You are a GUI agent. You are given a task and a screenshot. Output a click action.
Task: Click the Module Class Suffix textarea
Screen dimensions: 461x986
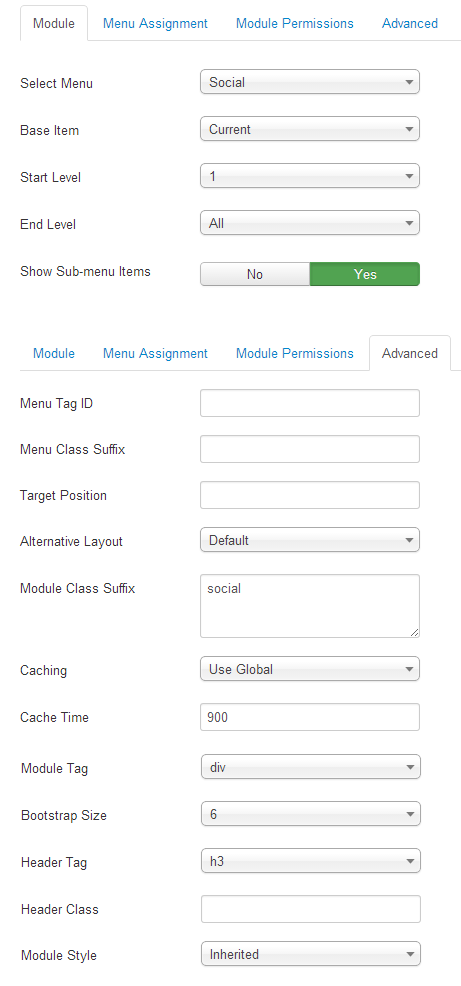309,606
